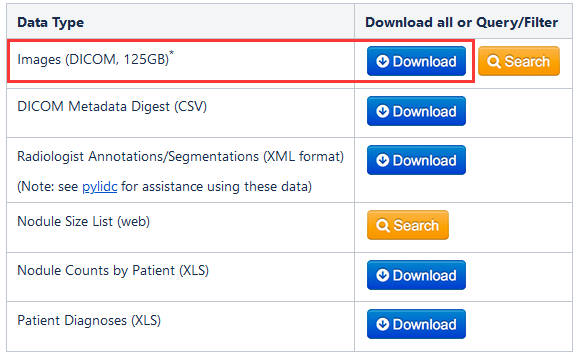Click the download arrow icon for Nodule Counts by Patient
This screenshot has height=364, width=582.
point(383,275)
